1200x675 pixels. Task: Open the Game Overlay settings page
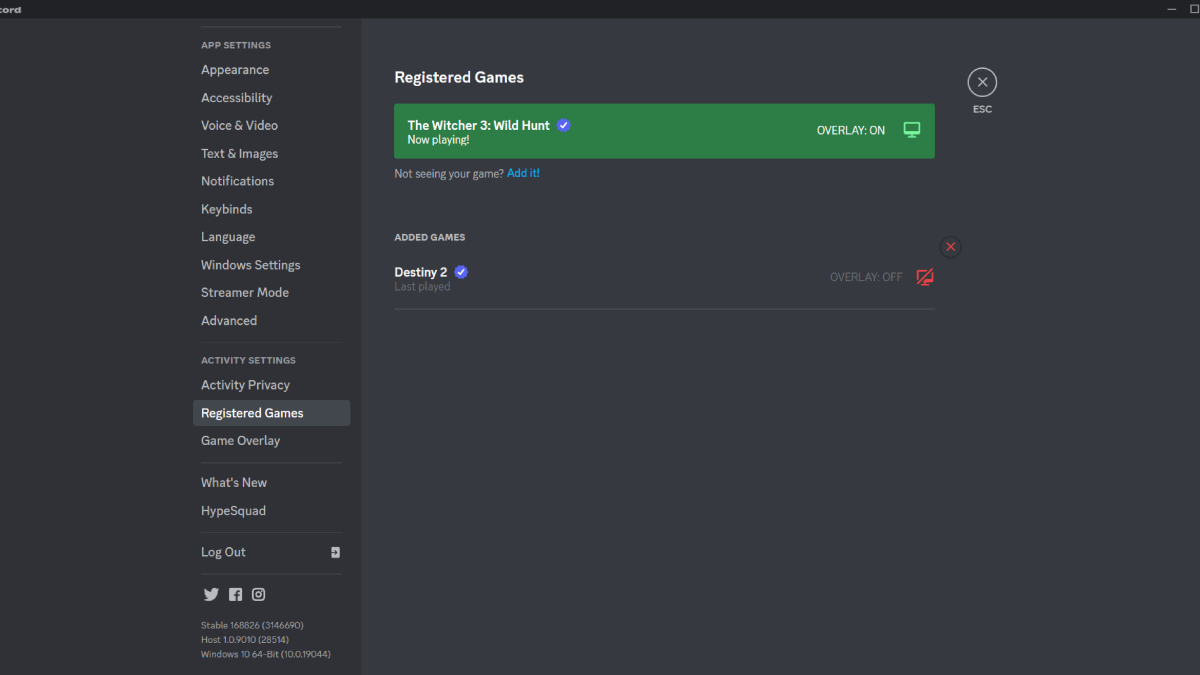pos(241,440)
